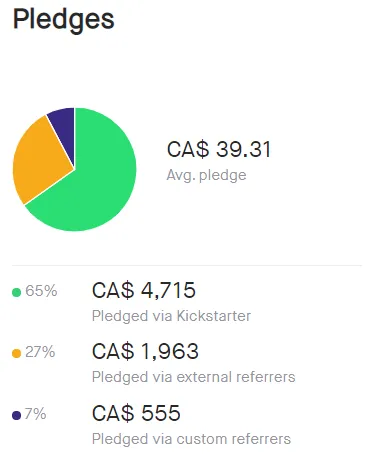Click the CA$ 4,715 amount

click(x=144, y=290)
